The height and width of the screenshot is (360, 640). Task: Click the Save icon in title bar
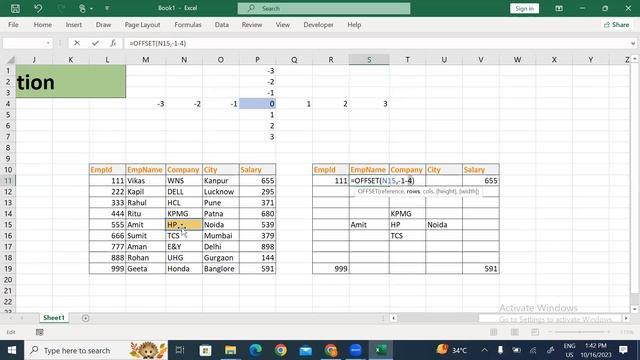coord(16,8)
